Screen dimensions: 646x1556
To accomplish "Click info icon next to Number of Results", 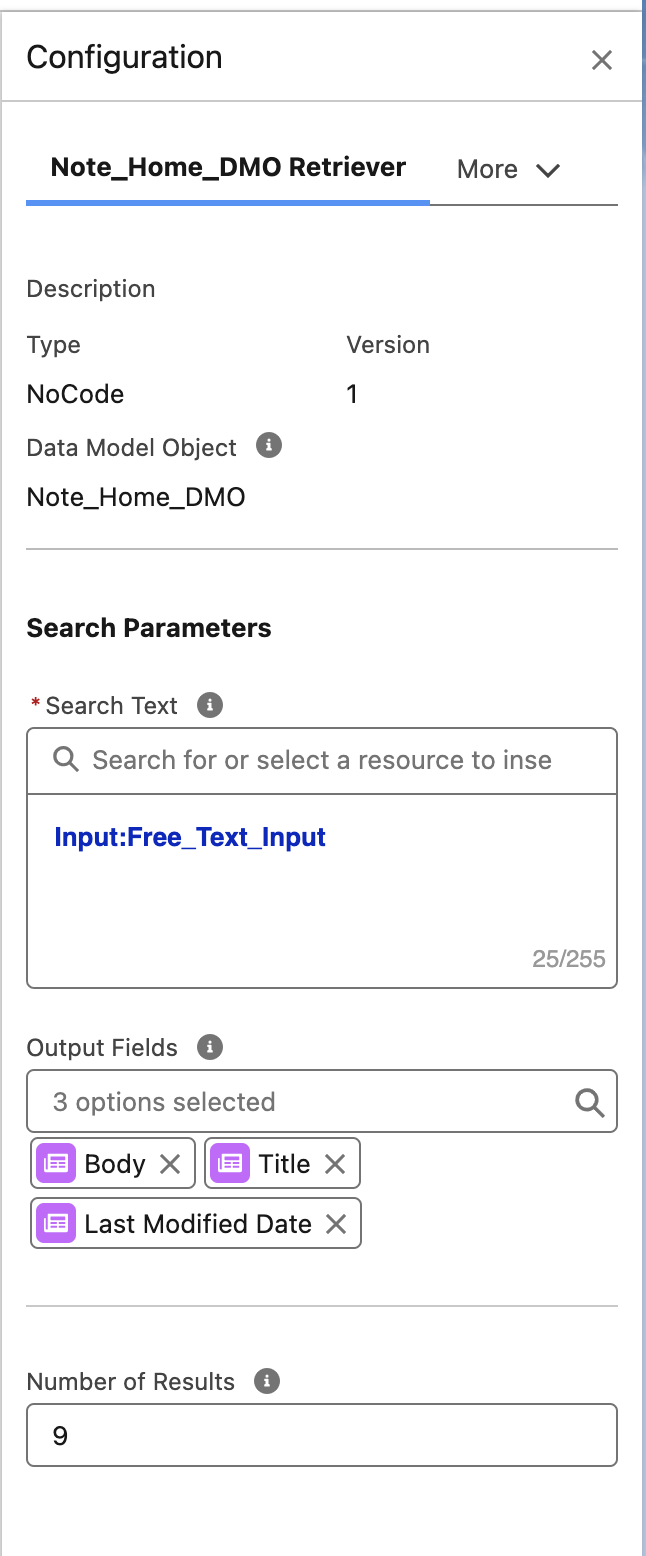I will (x=266, y=1381).
